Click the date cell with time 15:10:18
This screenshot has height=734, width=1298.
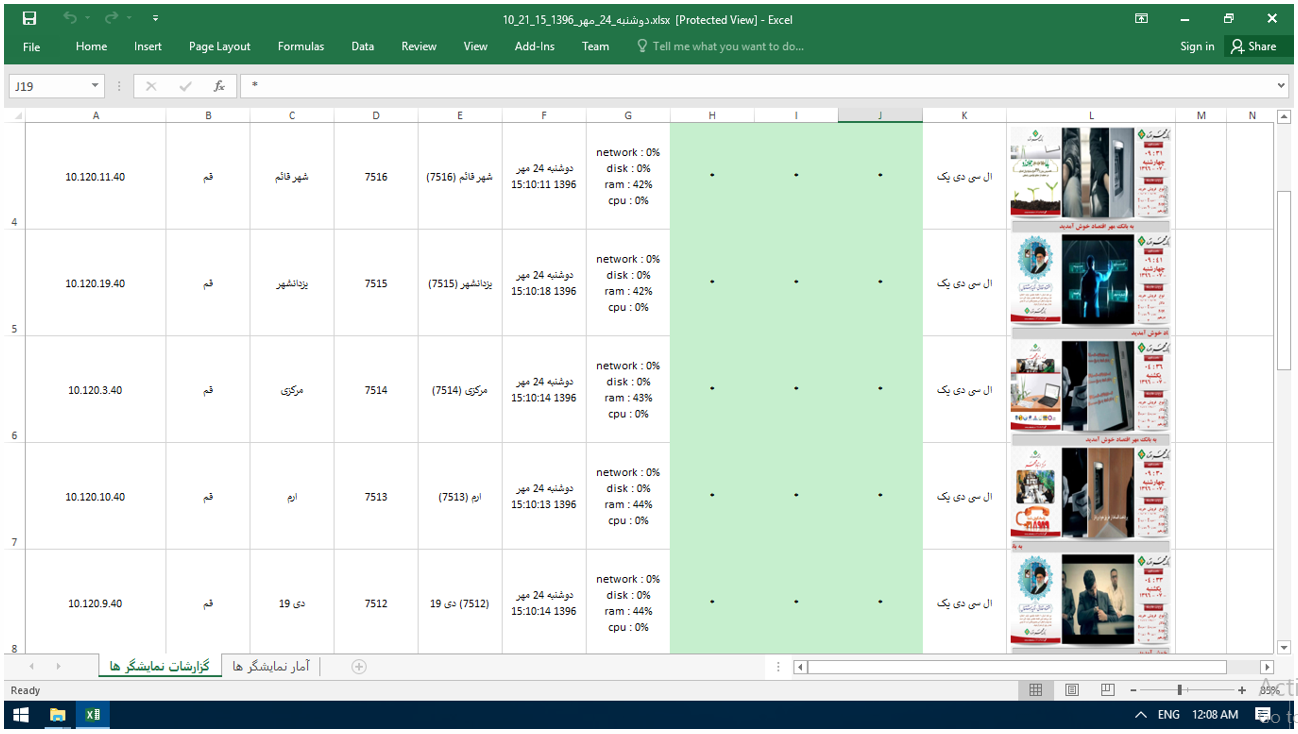544,284
